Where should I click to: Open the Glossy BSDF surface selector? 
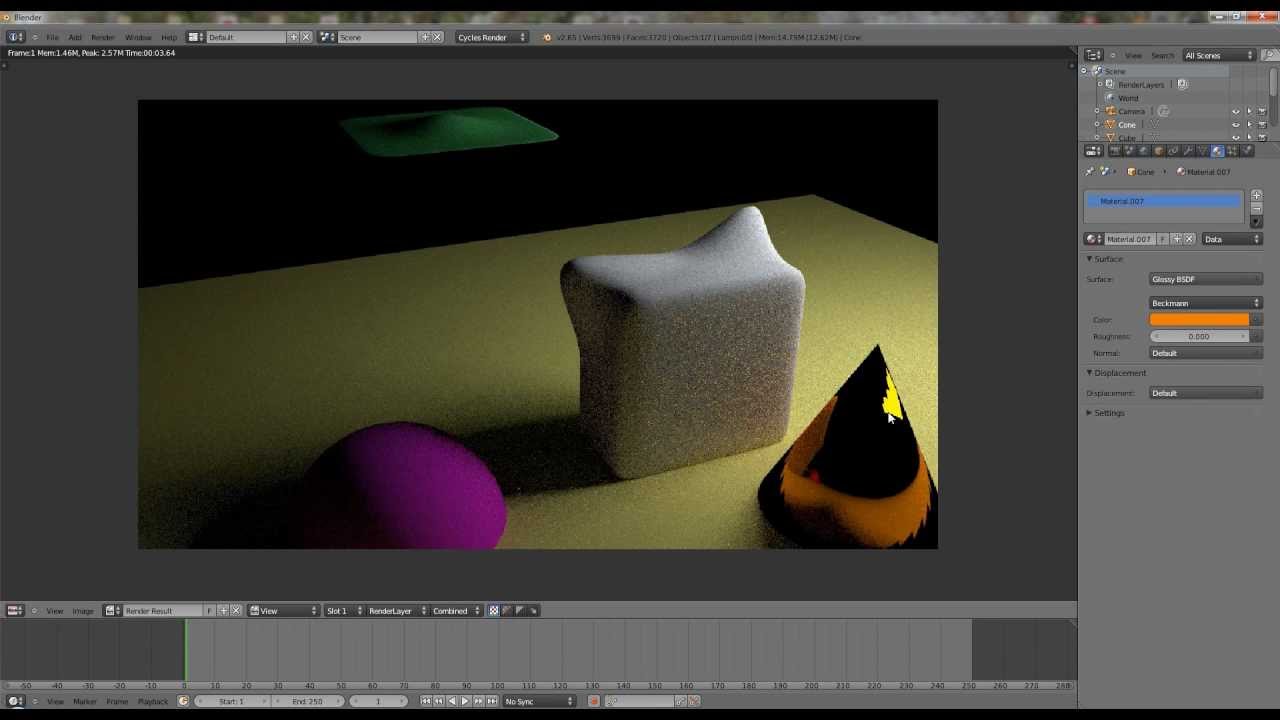tap(1206, 279)
